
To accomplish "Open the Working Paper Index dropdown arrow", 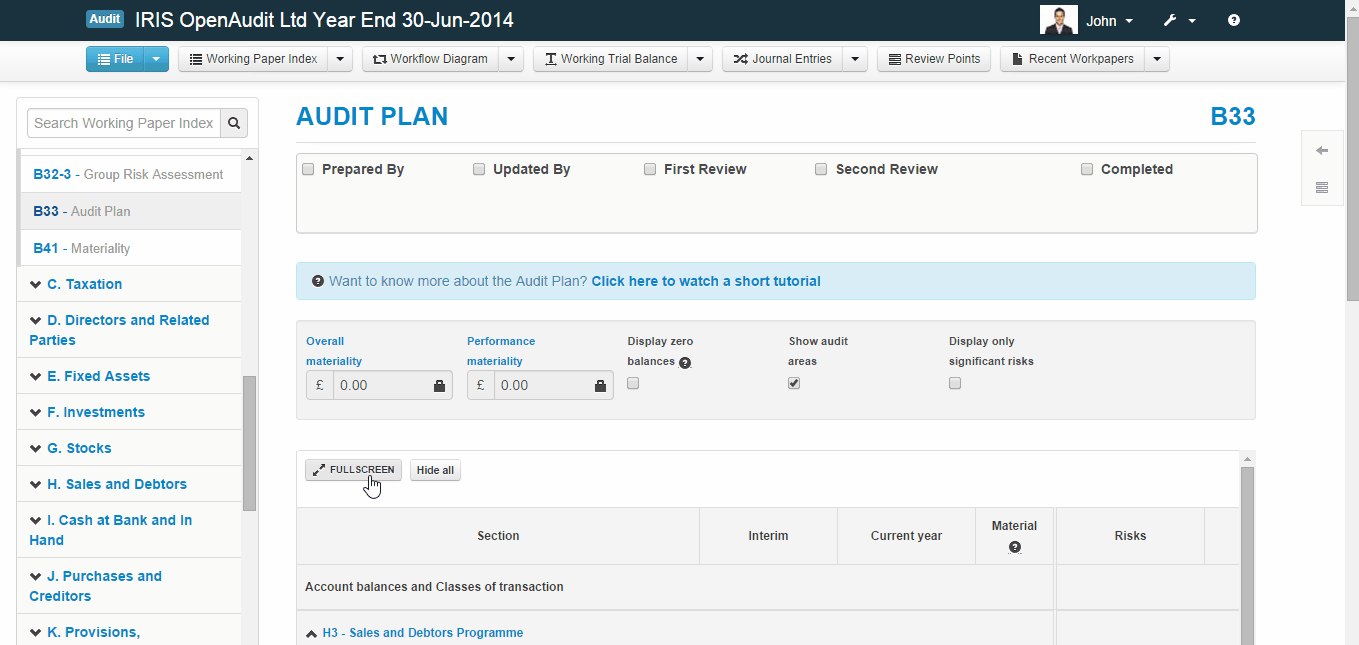I will (x=340, y=59).
